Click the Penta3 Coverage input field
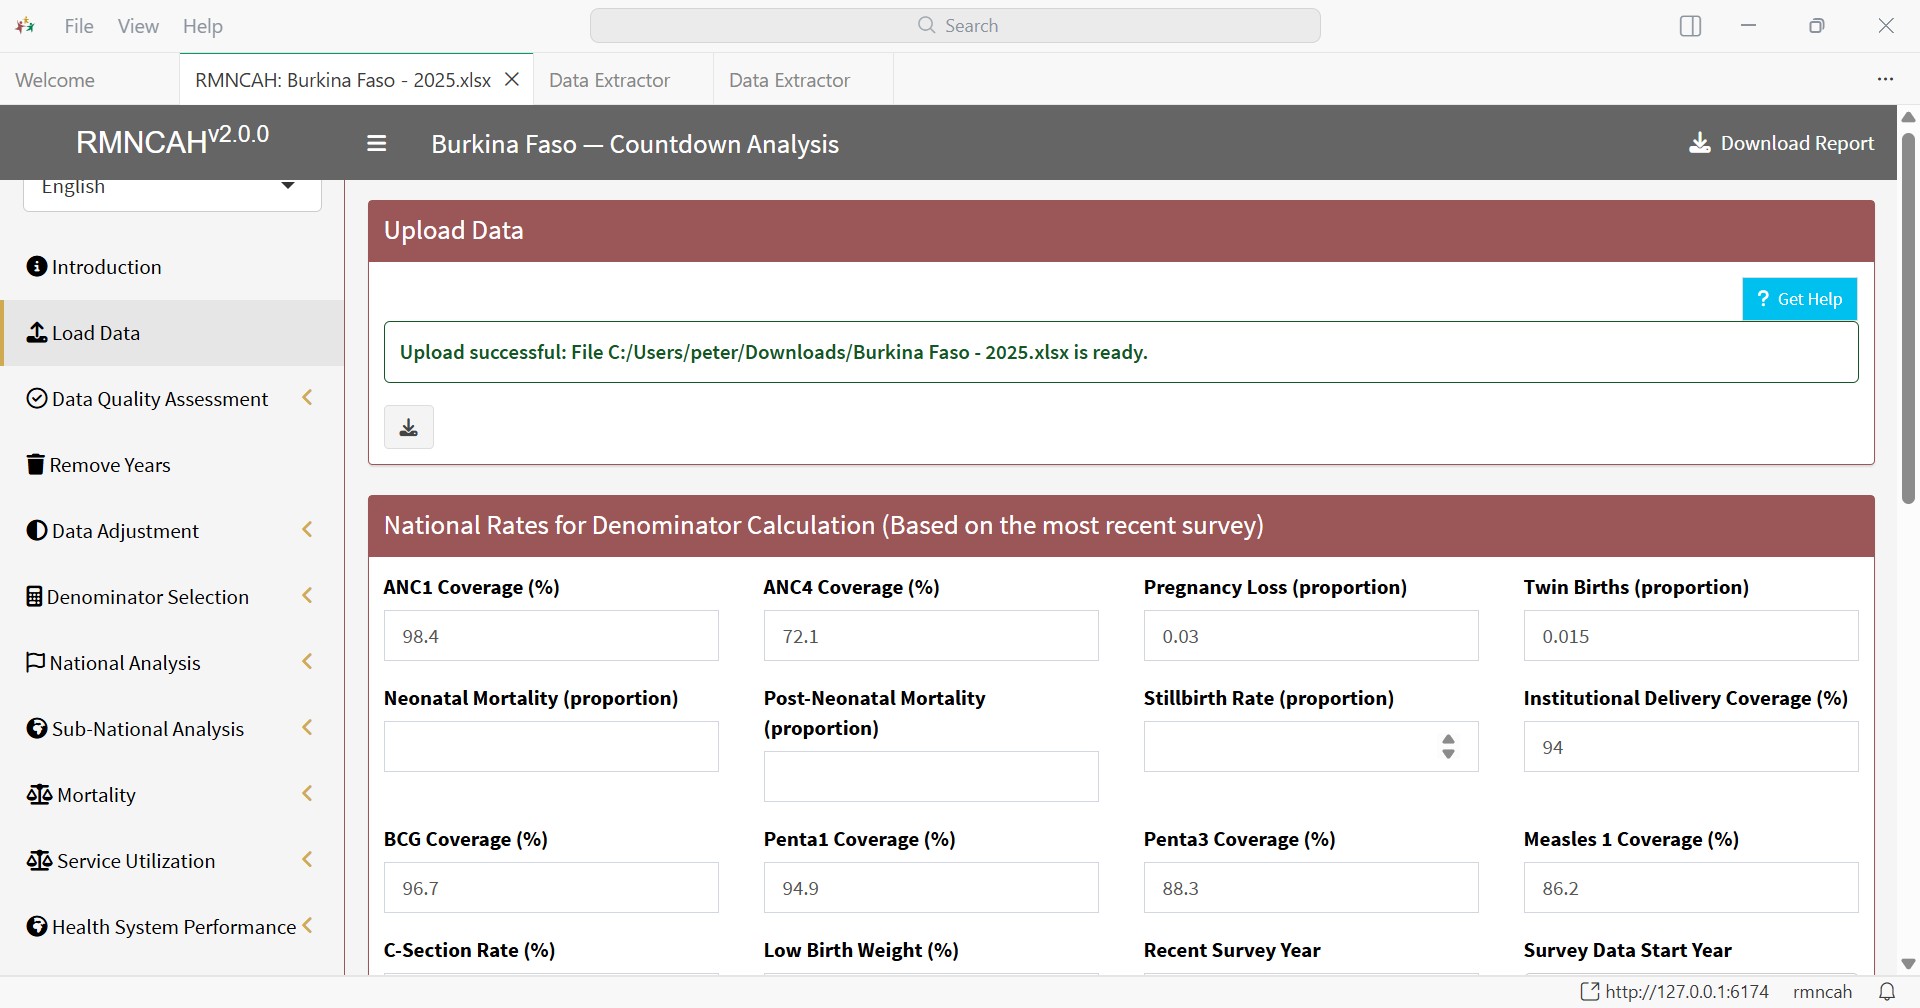 pos(1311,888)
